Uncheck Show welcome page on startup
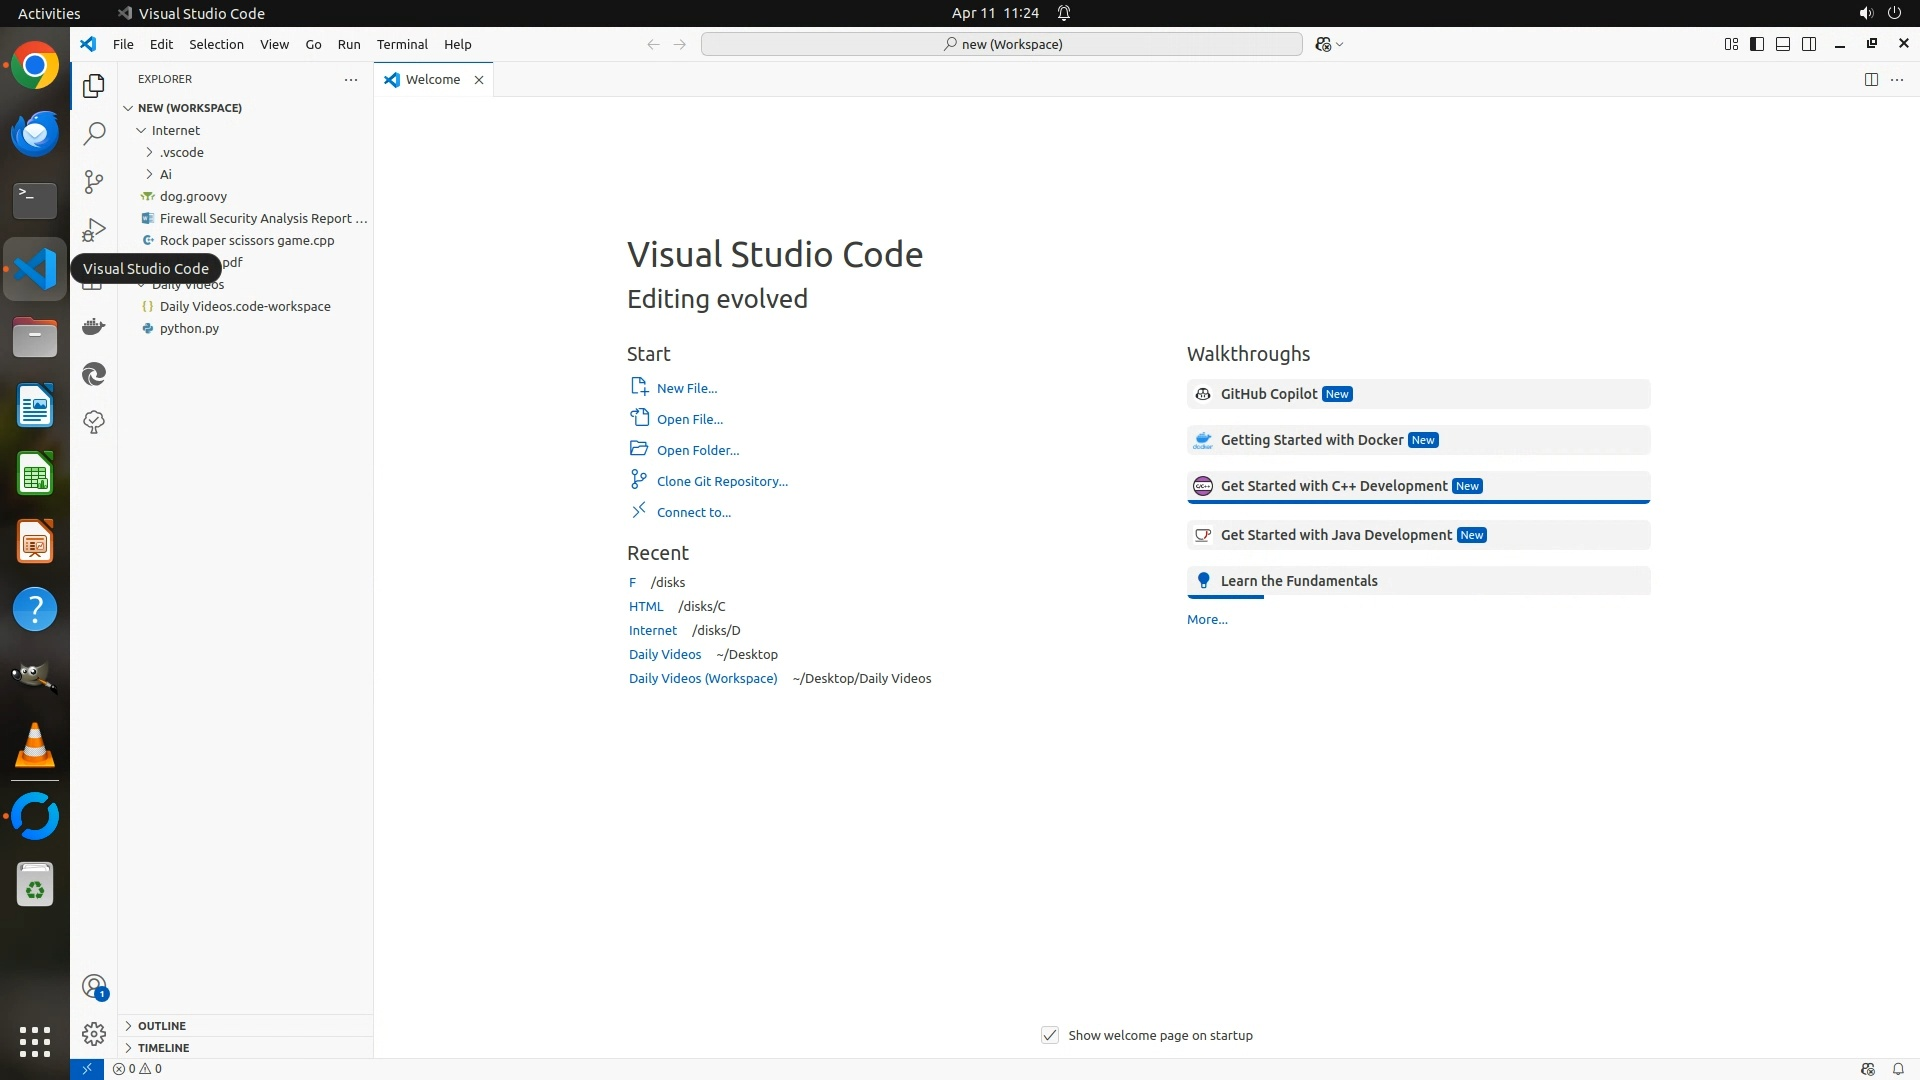The width and height of the screenshot is (1920, 1080). click(x=1050, y=1035)
